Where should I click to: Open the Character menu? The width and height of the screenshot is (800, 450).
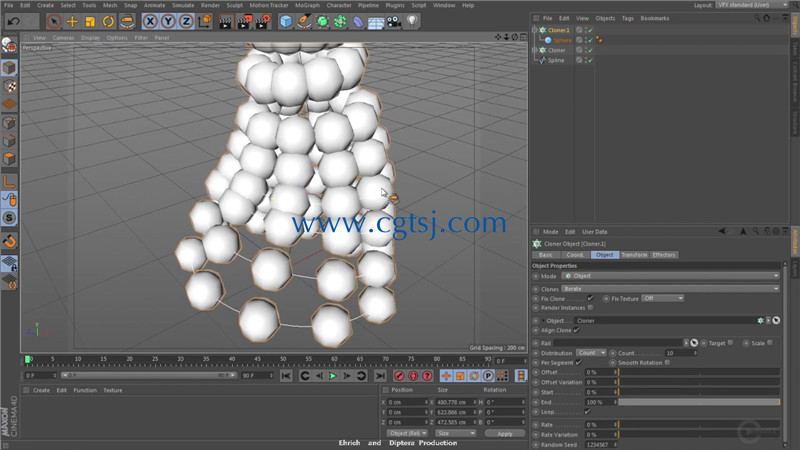click(339, 5)
